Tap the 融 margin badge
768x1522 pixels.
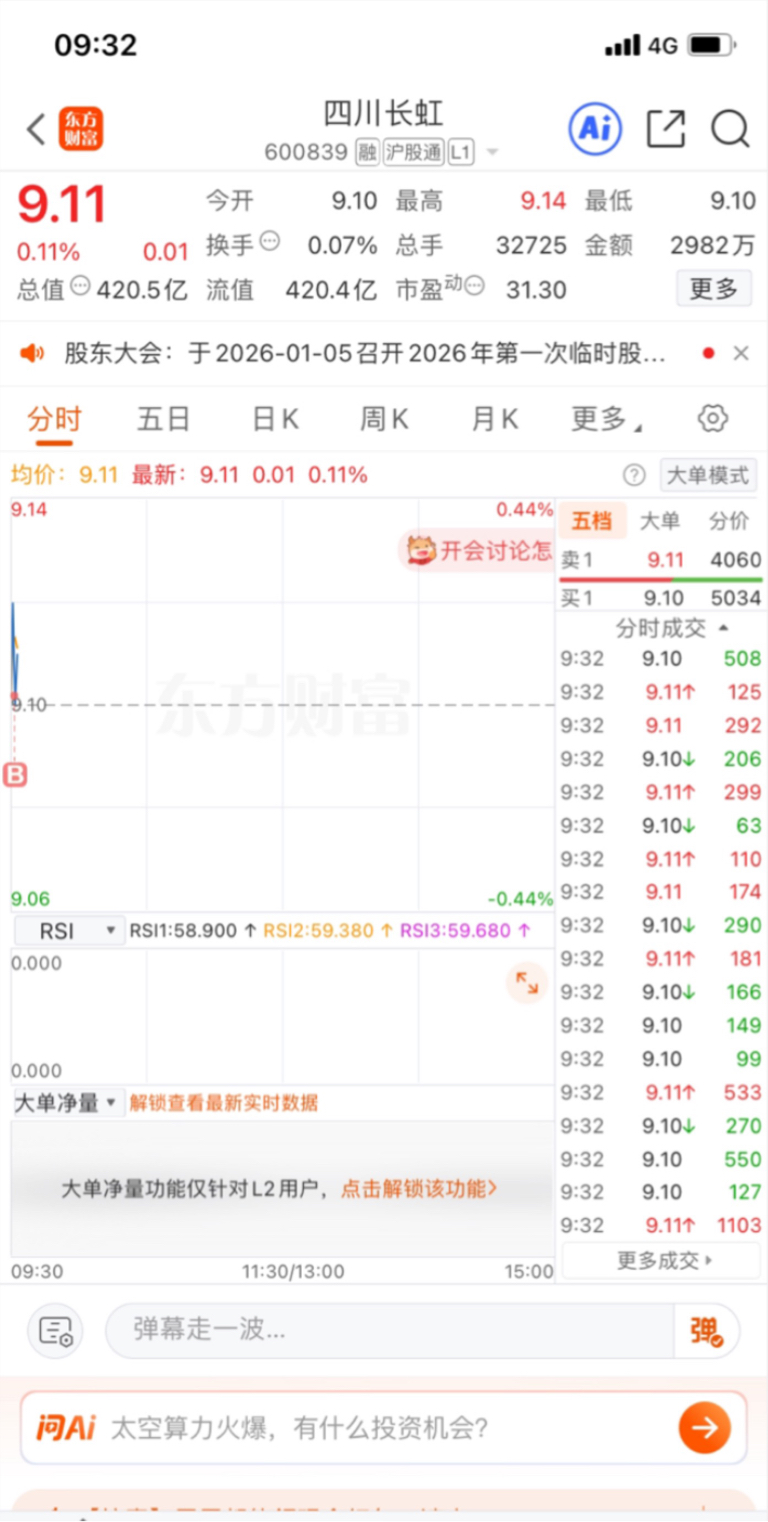point(367,152)
